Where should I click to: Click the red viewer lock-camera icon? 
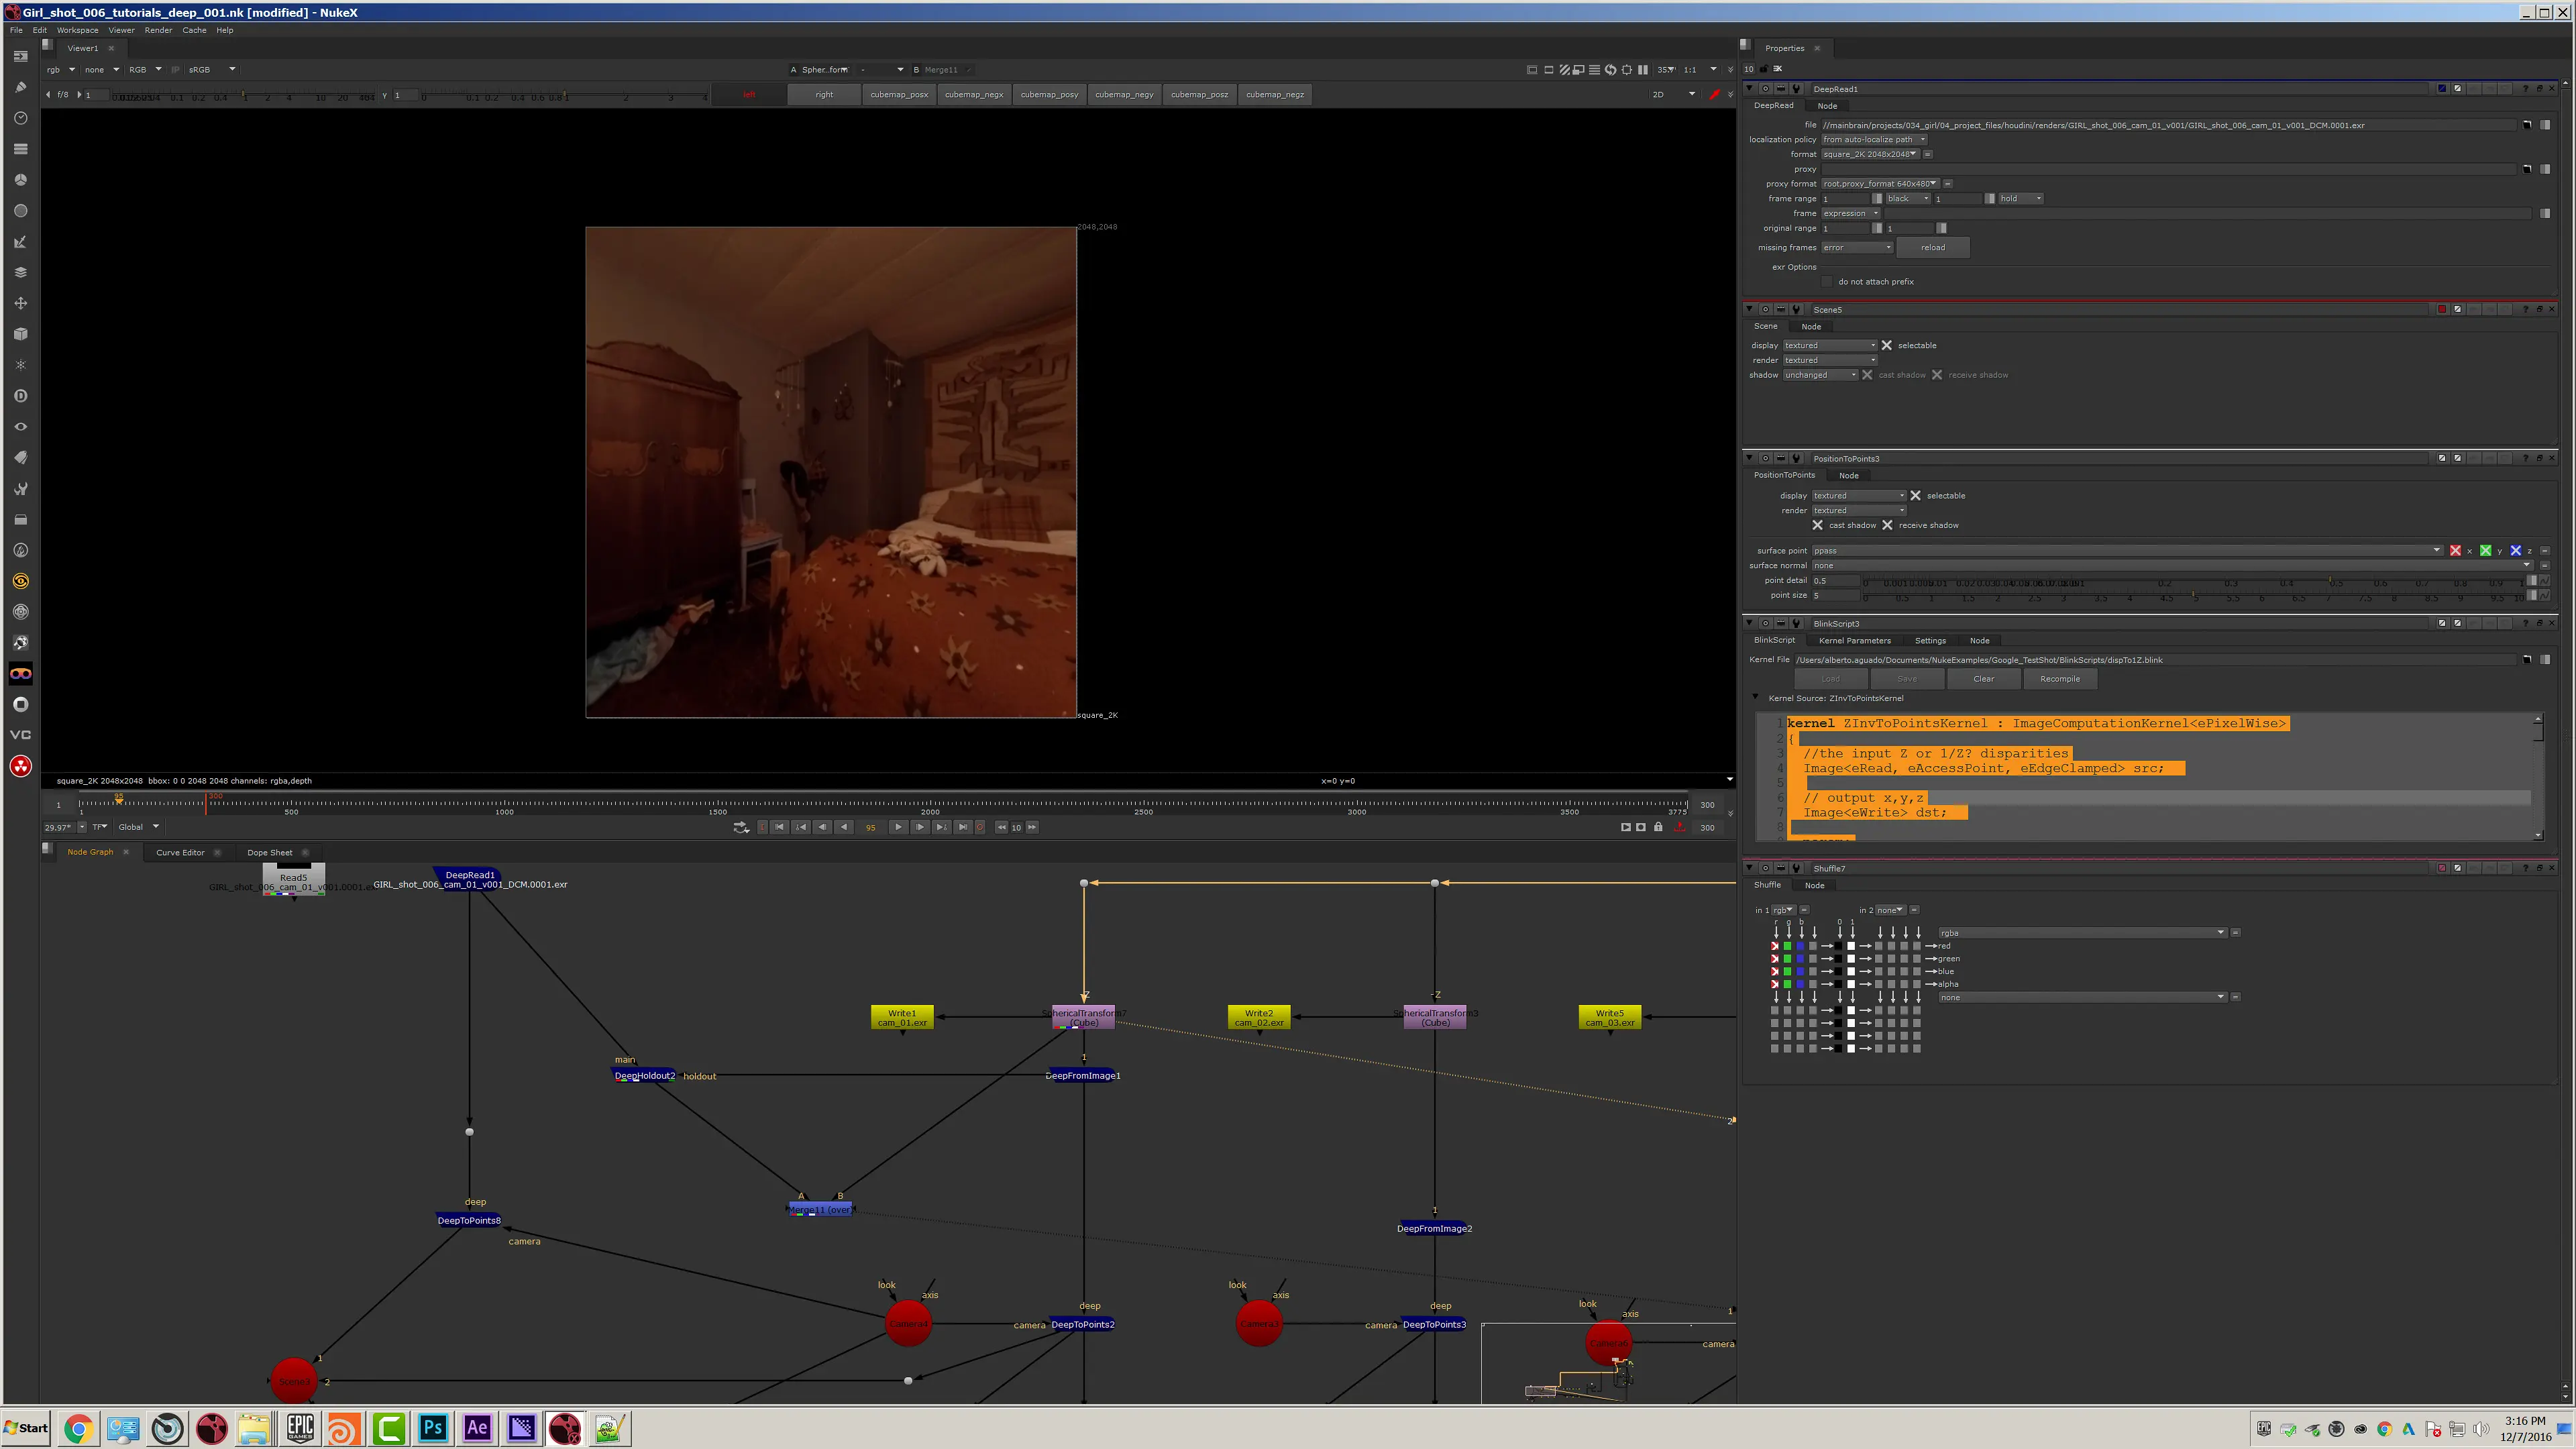[x=1714, y=94]
